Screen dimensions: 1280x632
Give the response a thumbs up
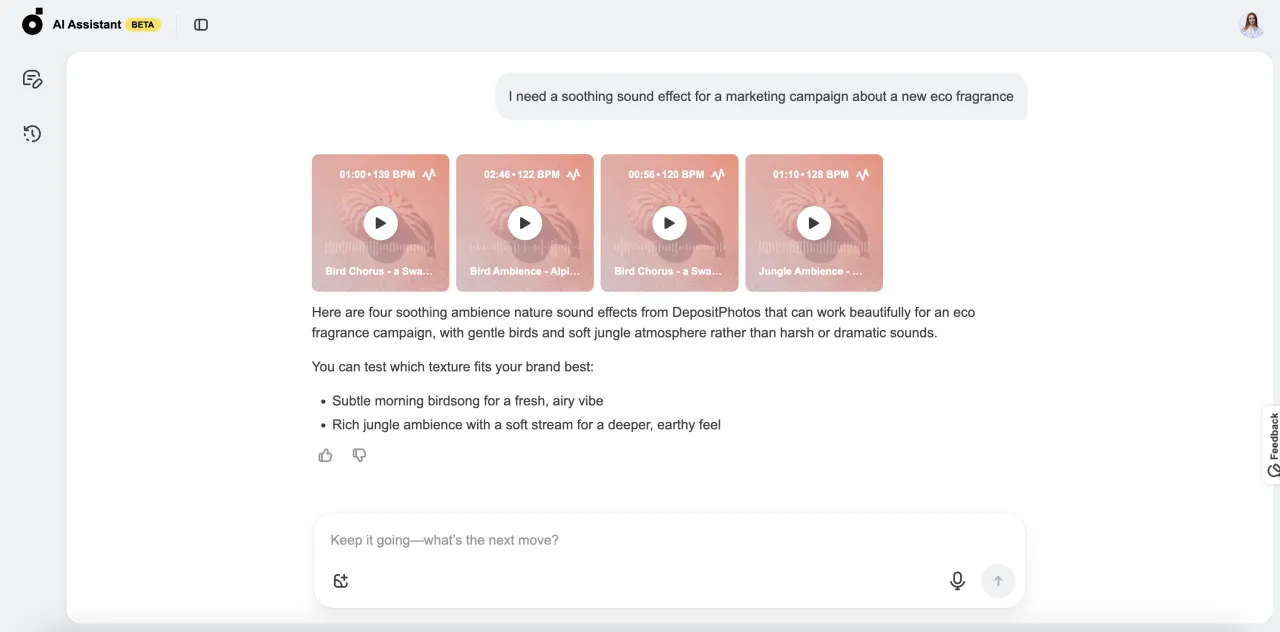(x=325, y=455)
